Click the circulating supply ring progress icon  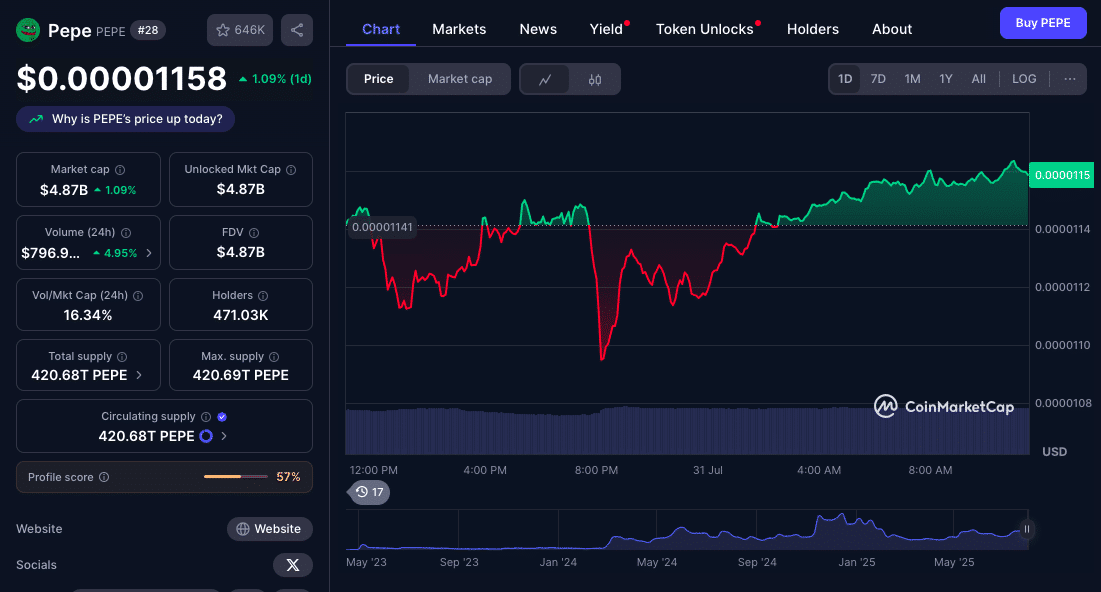click(x=206, y=436)
